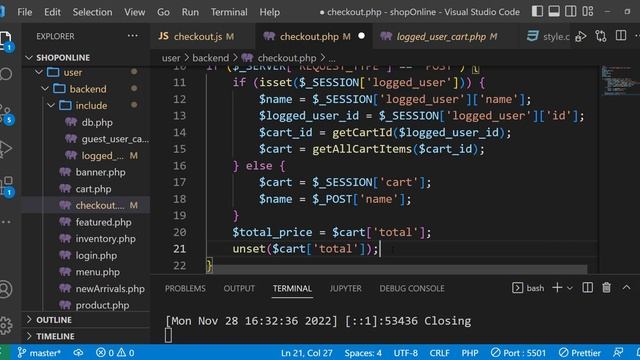Viewport: 640px width, 360px height.
Task: Change indentation via Spaces: 4
Action: (x=363, y=353)
